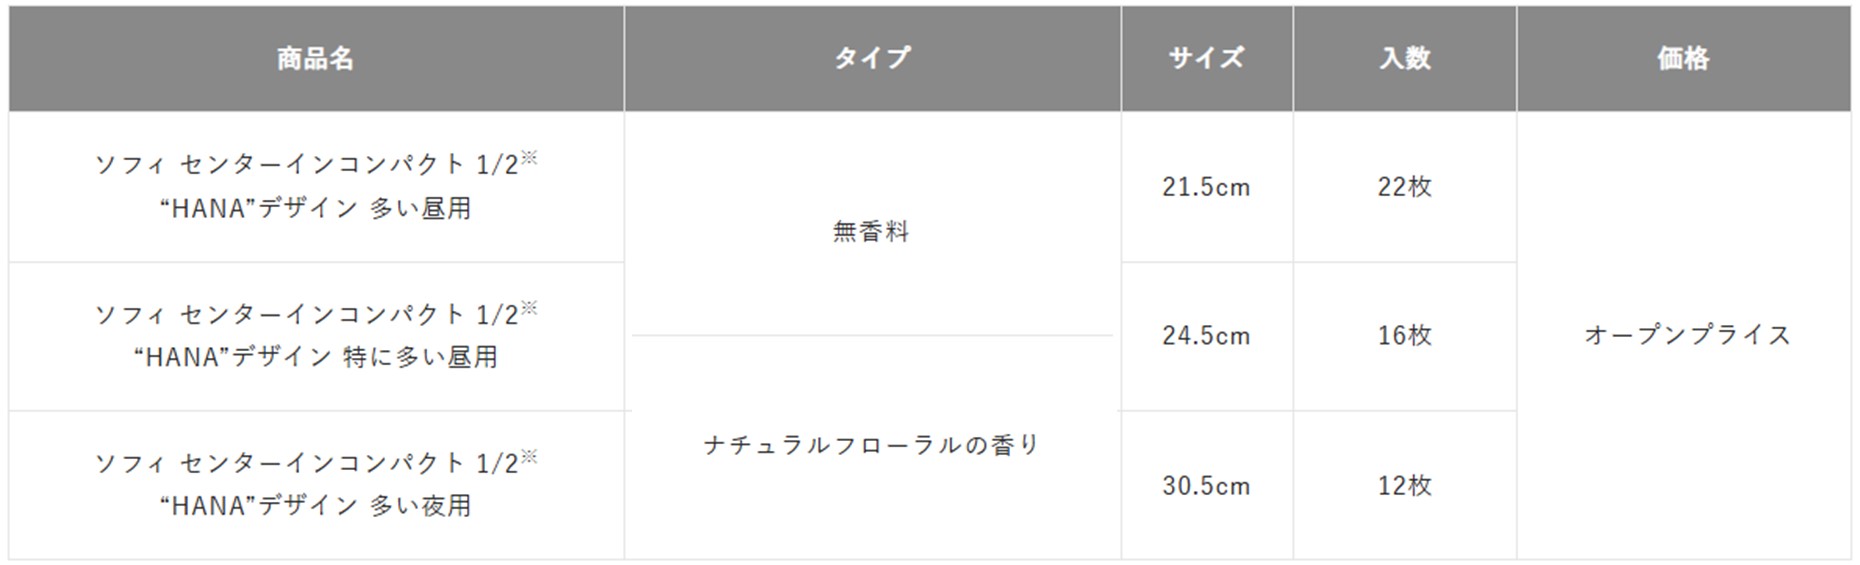Click the ナチュラルフローラルの香り type cell
The width and height of the screenshot is (1860, 565).
(x=871, y=445)
